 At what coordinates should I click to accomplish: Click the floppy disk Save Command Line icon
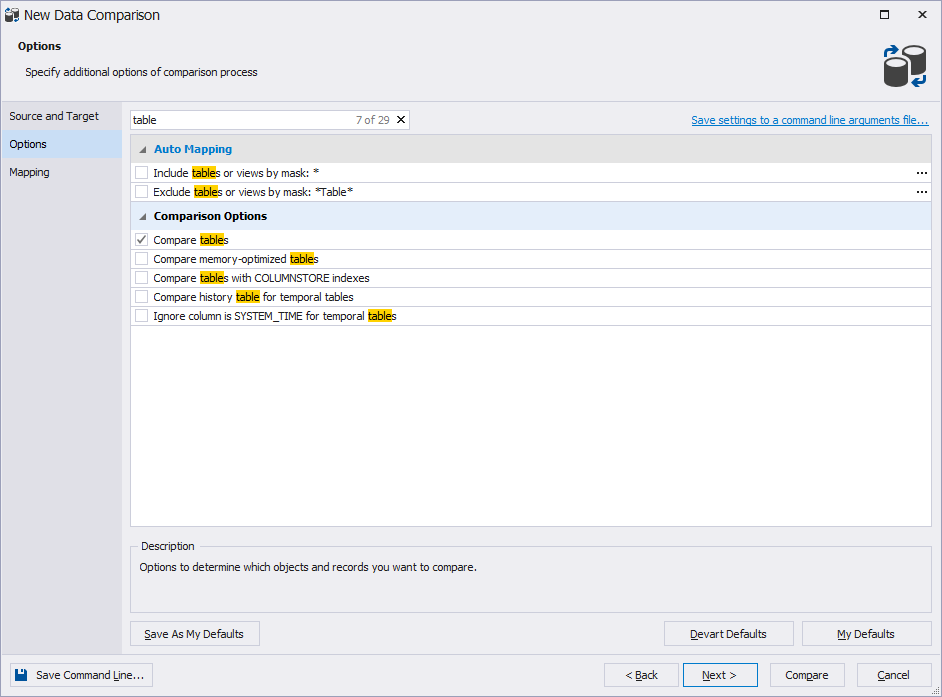[x=21, y=675]
